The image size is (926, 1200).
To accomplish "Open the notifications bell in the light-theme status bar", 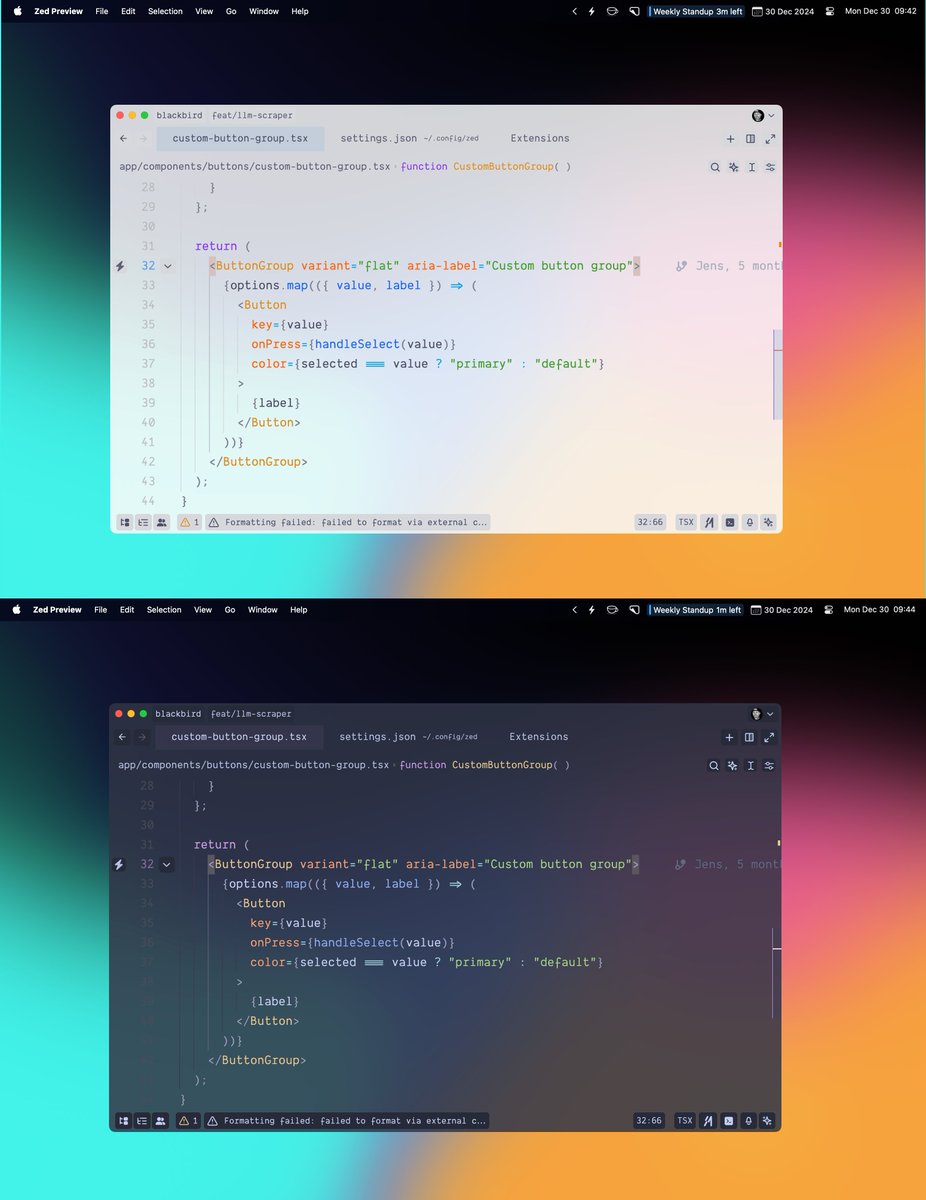I will tap(749, 522).
